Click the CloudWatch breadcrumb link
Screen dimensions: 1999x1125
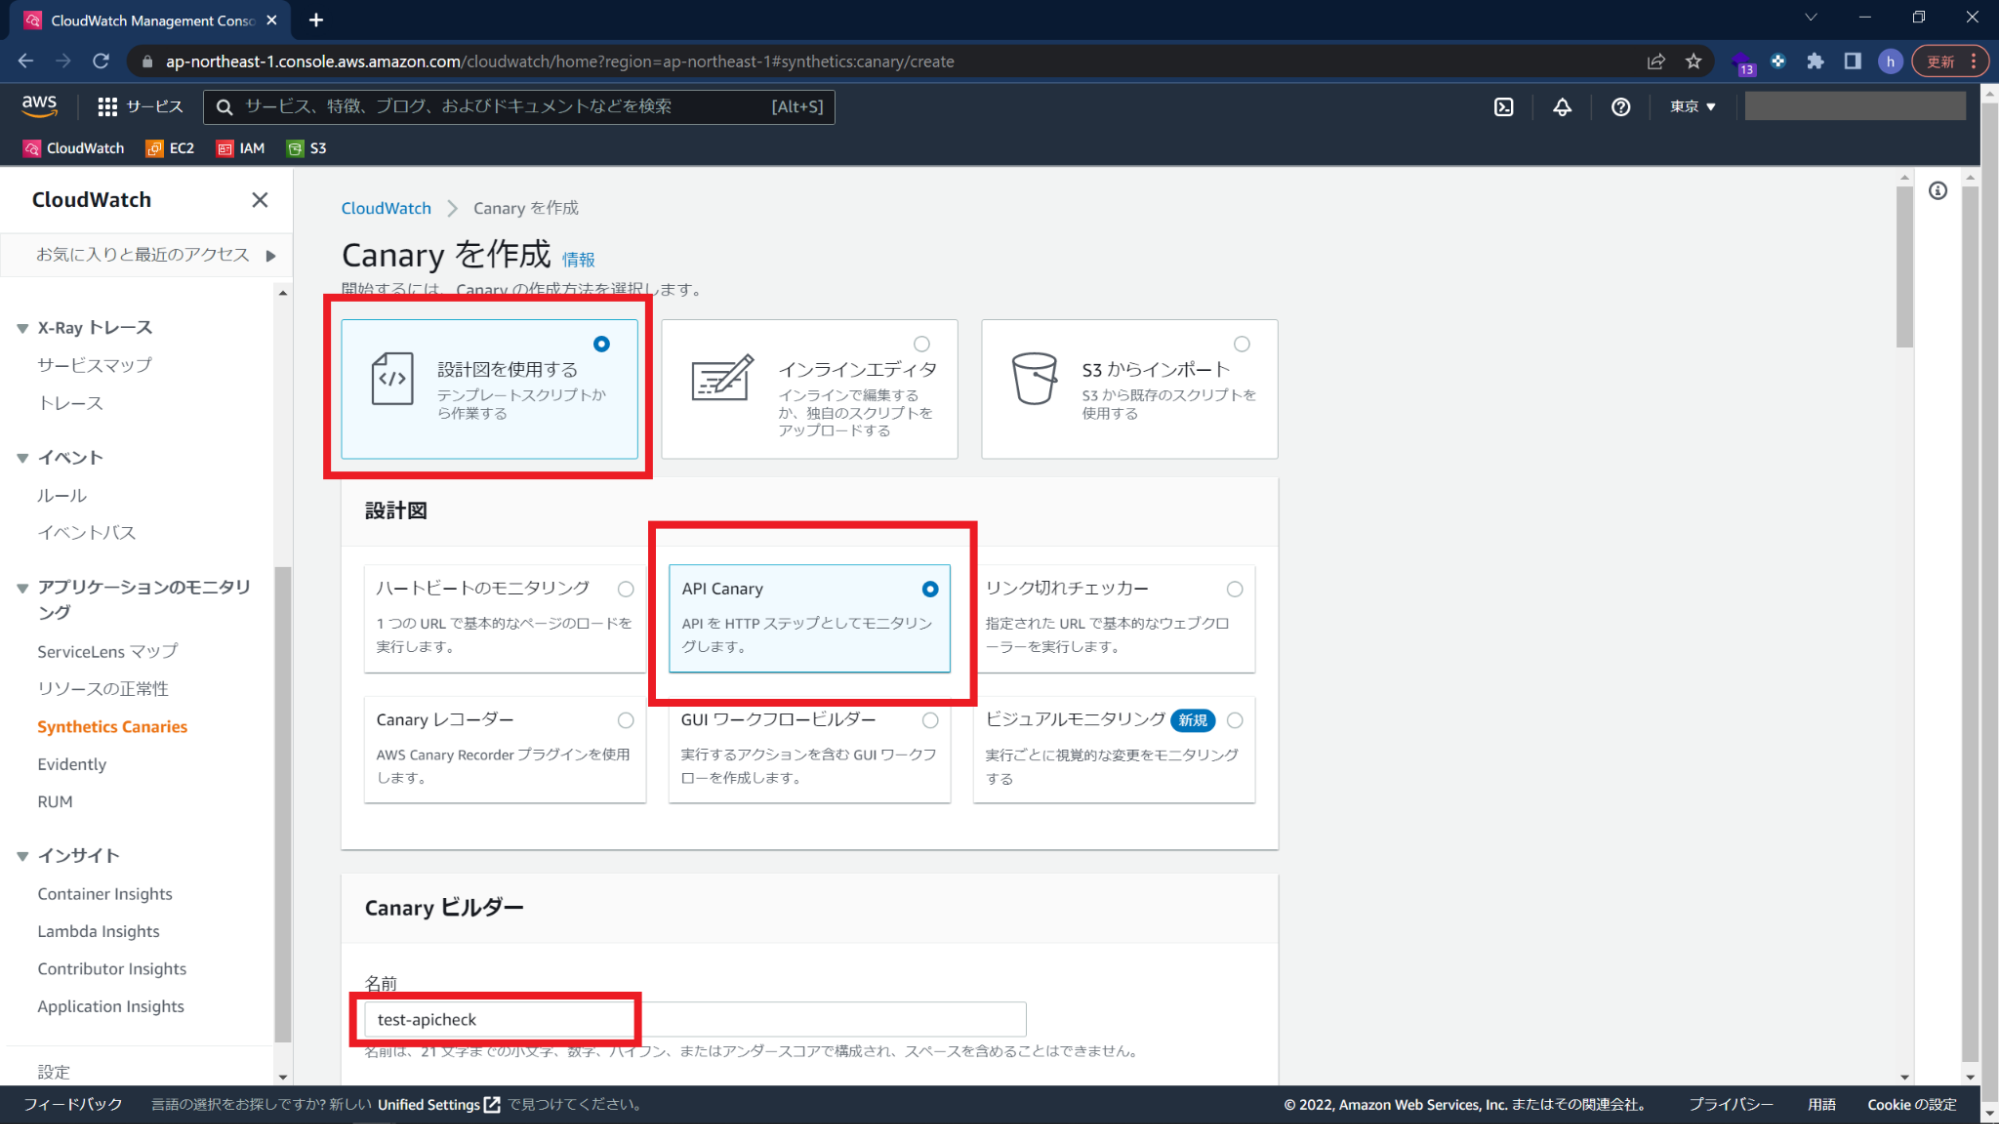point(386,208)
